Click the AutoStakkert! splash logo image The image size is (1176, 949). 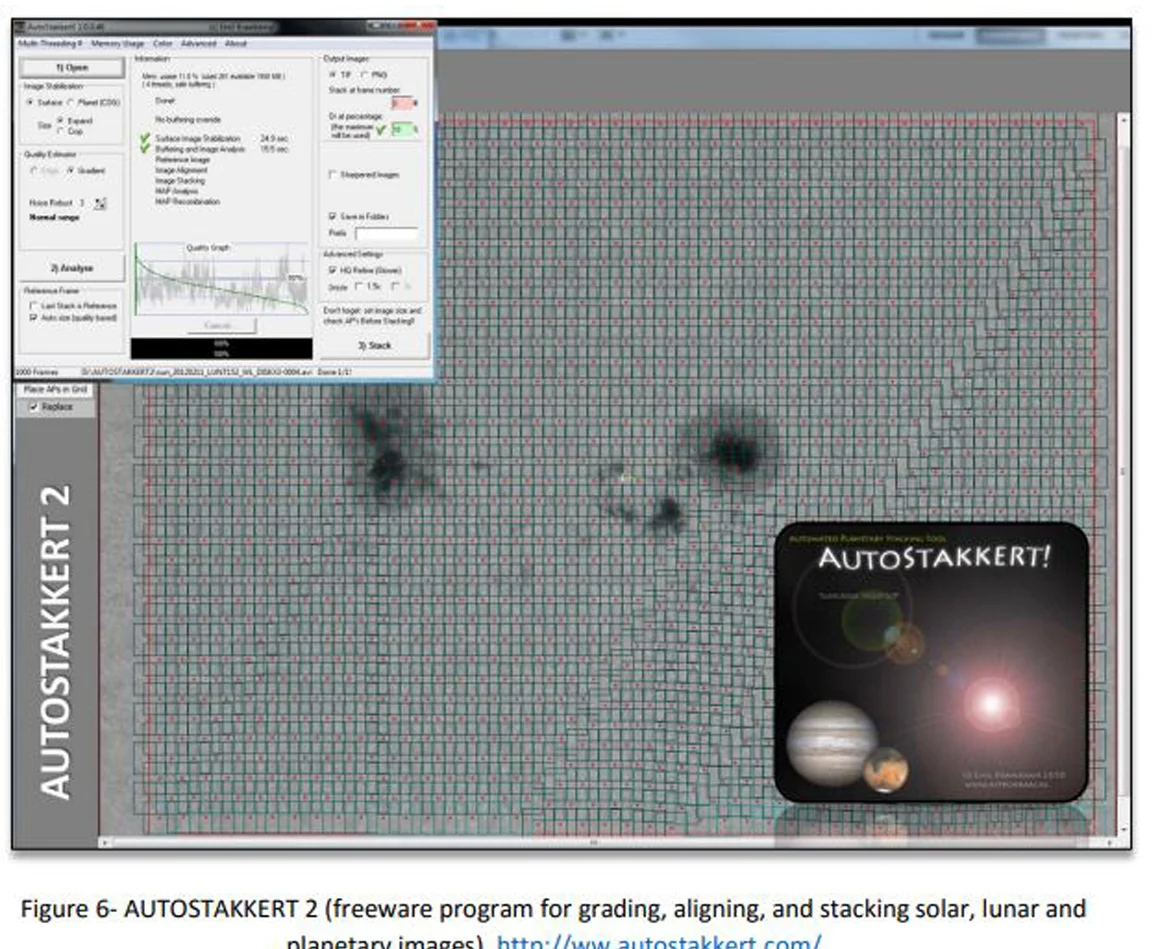pos(931,662)
